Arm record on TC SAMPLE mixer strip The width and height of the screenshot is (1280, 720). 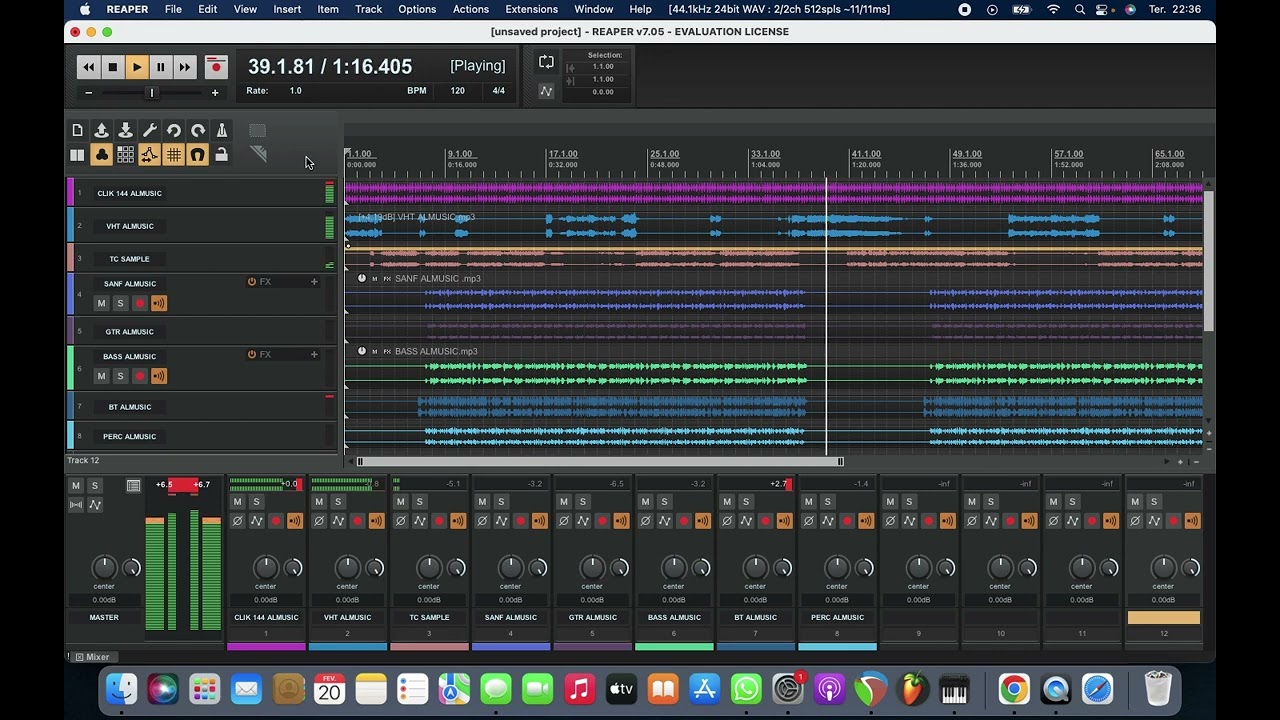(x=439, y=521)
